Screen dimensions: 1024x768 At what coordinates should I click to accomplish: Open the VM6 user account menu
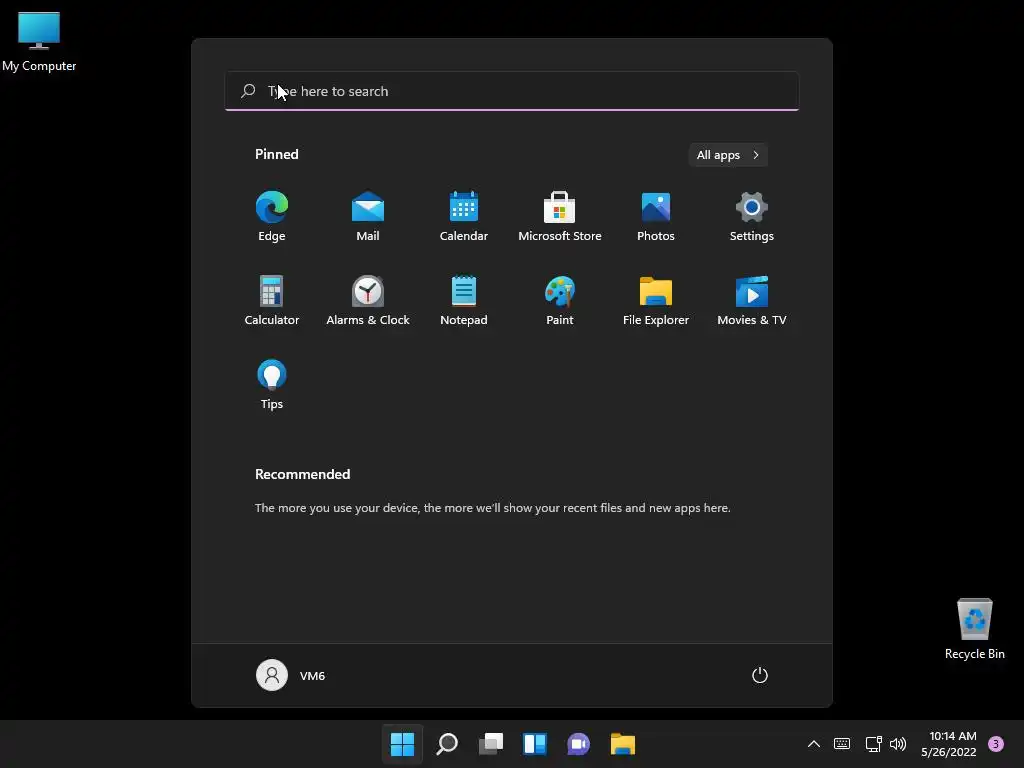click(291, 675)
